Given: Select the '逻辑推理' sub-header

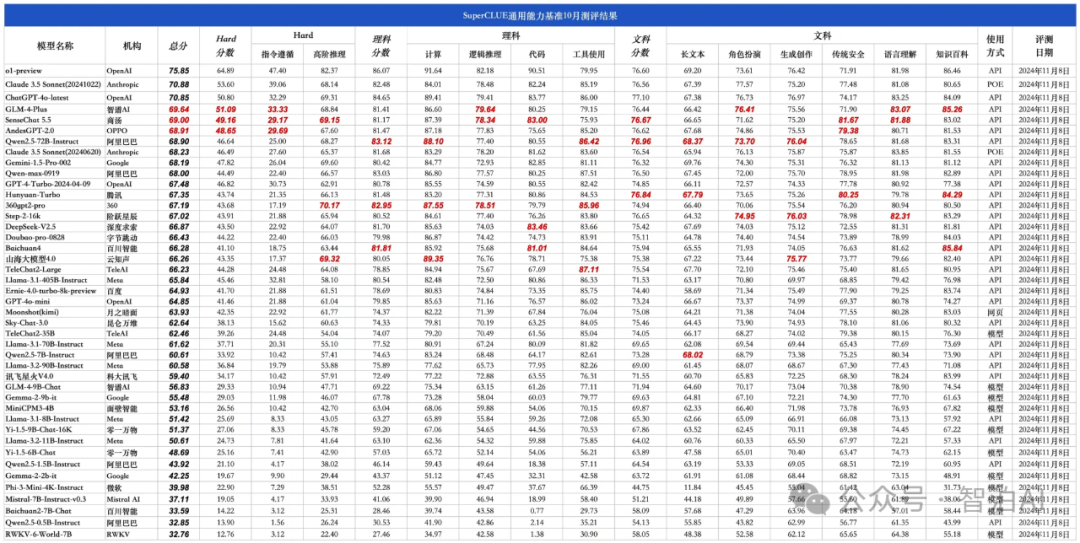Looking at the screenshot, I should tap(485, 54).
